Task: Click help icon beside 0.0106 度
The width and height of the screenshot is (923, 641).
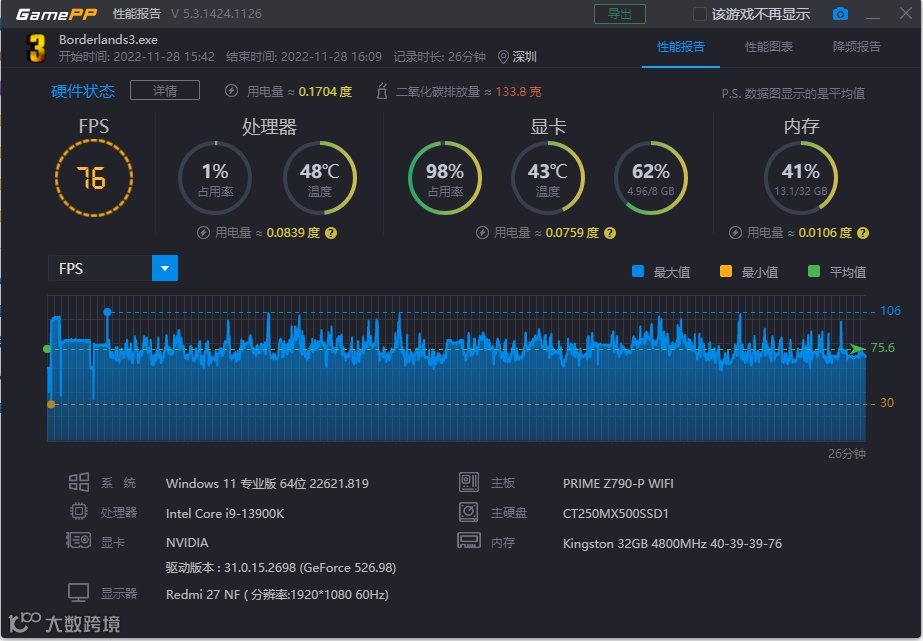Action: [863, 233]
